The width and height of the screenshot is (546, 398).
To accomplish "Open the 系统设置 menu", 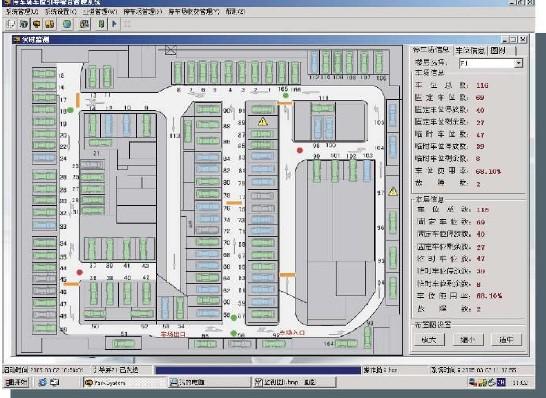I will point(60,11).
